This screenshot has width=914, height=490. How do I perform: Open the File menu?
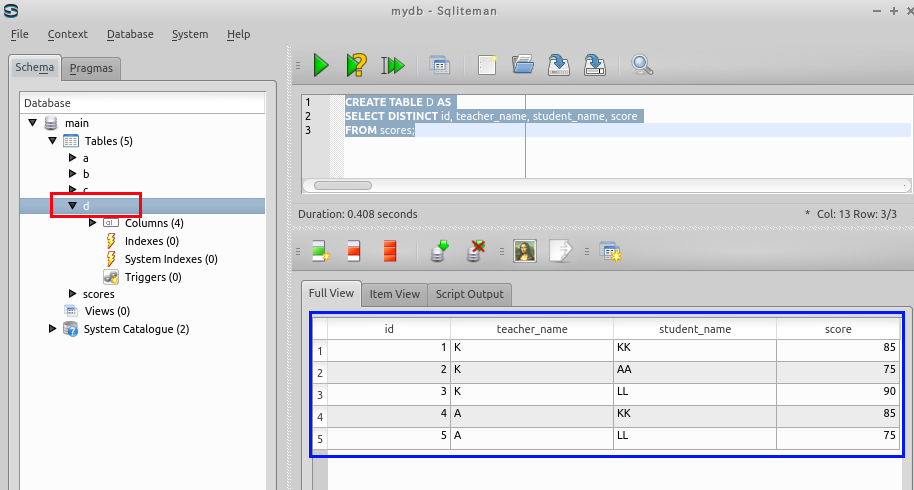point(20,34)
